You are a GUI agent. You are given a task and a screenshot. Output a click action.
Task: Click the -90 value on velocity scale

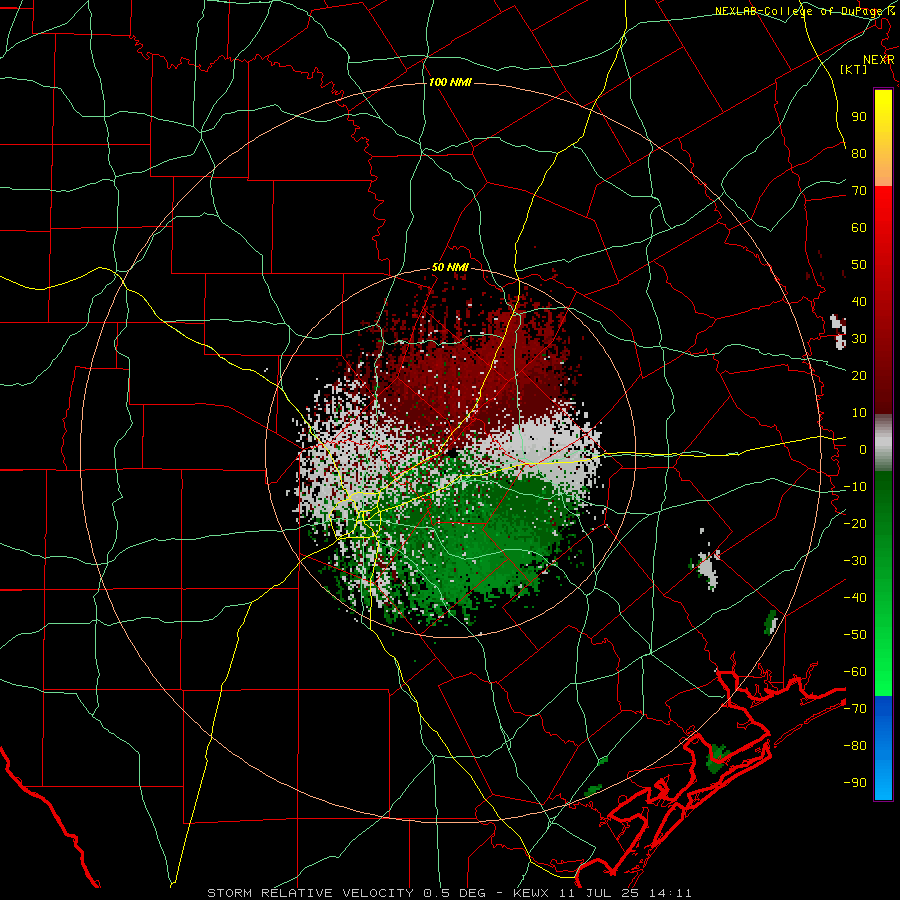(855, 782)
